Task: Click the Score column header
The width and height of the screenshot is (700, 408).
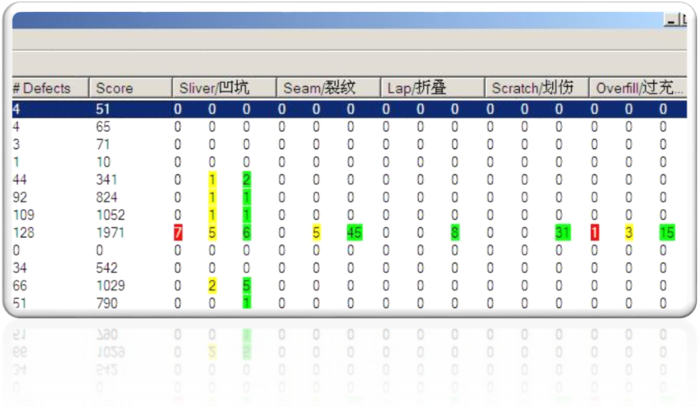Action: [x=130, y=88]
